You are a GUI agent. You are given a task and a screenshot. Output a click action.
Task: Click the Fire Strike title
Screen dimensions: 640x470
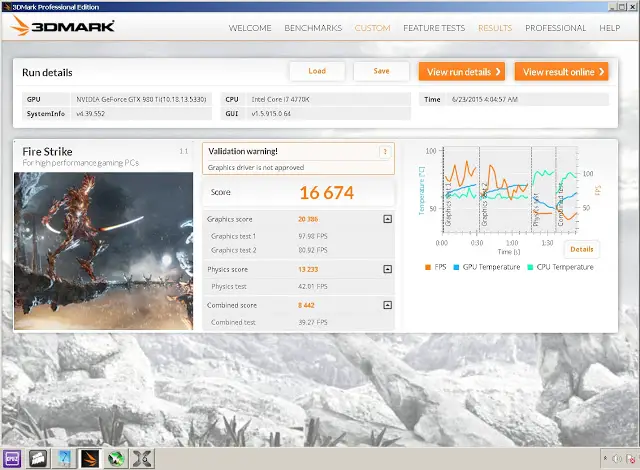click(x=47, y=152)
